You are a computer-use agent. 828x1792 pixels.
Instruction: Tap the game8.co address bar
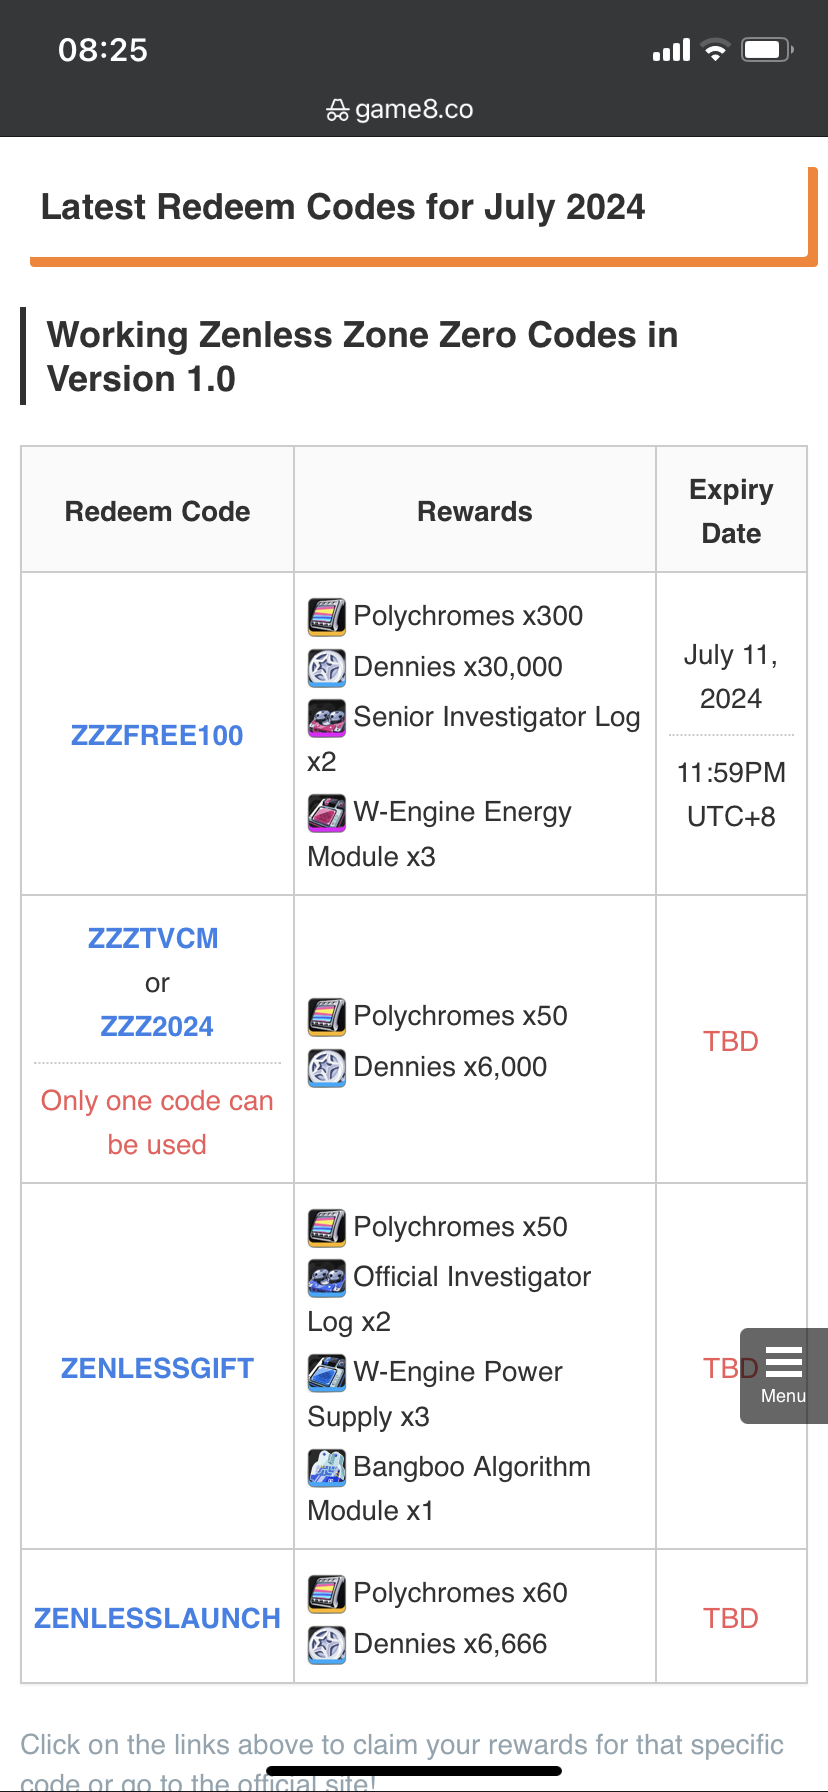point(414,109)
